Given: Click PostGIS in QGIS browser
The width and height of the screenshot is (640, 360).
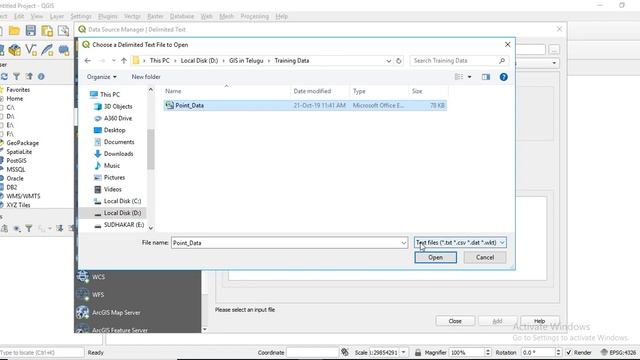Looking at the screenshot, I should tap(16, 160).
